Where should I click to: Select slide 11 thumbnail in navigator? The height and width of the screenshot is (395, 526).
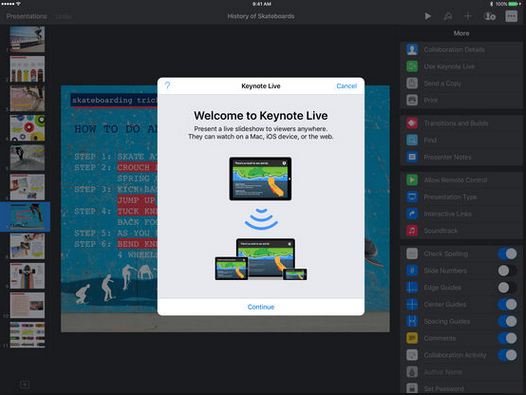(27, 335)
